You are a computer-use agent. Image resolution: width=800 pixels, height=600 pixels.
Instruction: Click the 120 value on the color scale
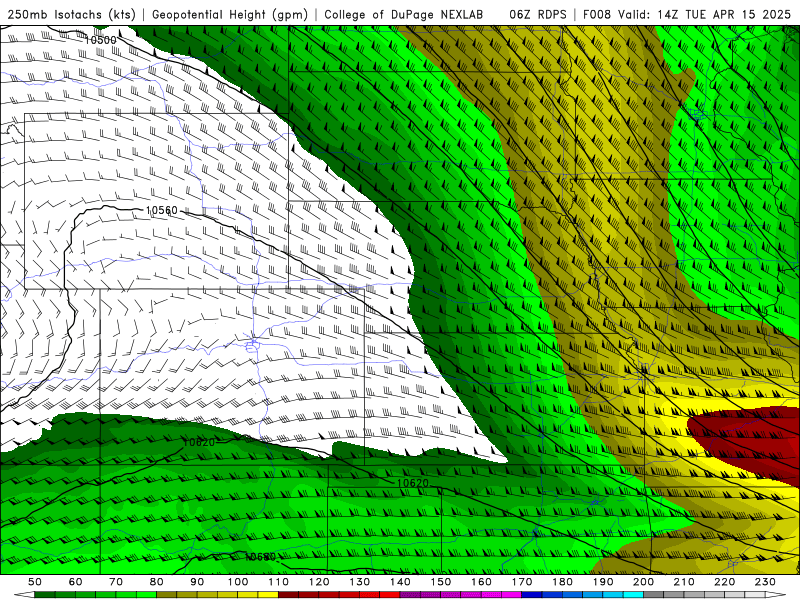click(319, 582)
